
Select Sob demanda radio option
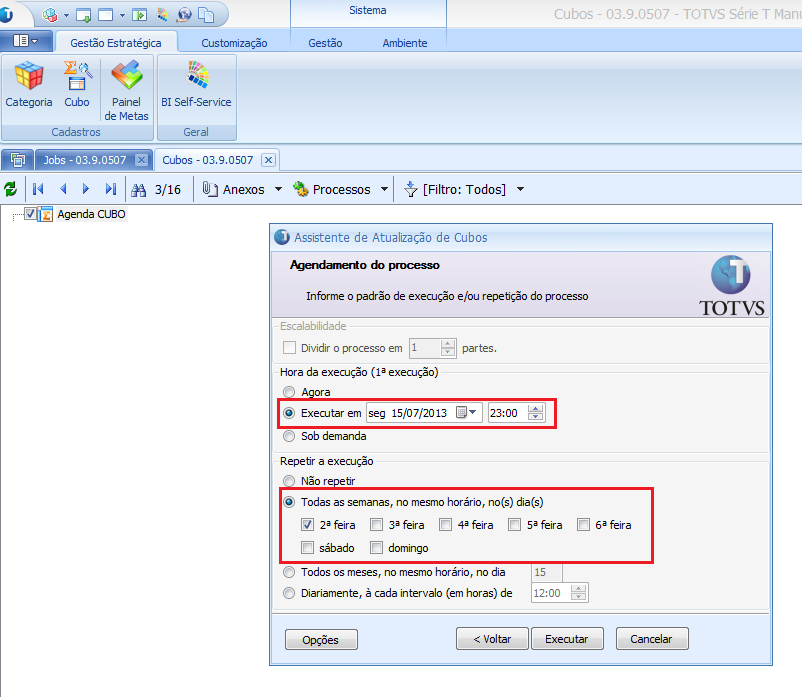click(x=289, y=436)
